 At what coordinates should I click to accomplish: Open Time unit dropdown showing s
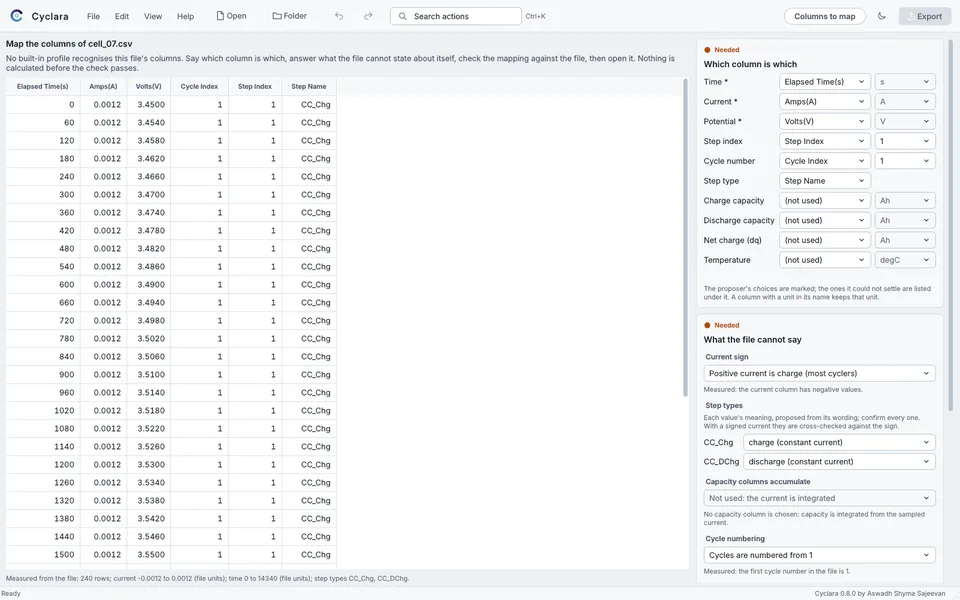[905, 81]
